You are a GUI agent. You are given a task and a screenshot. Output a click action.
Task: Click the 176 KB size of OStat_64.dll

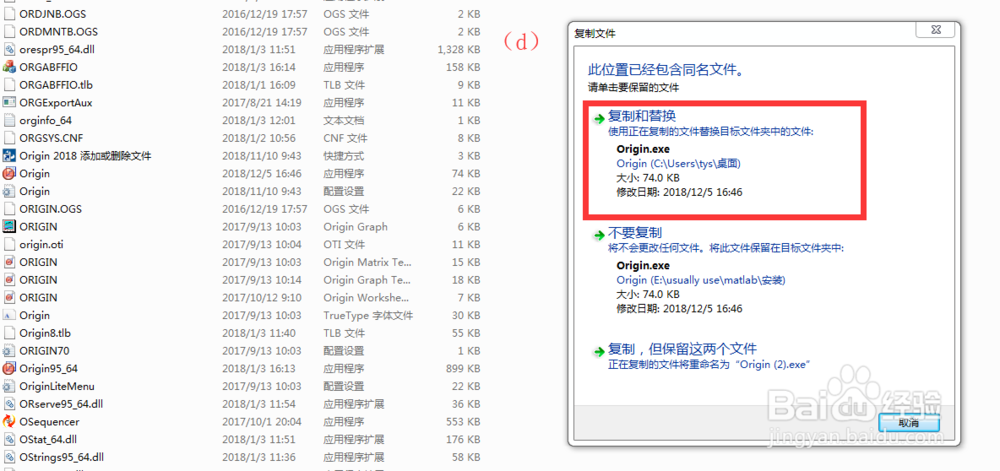point(463,439)
